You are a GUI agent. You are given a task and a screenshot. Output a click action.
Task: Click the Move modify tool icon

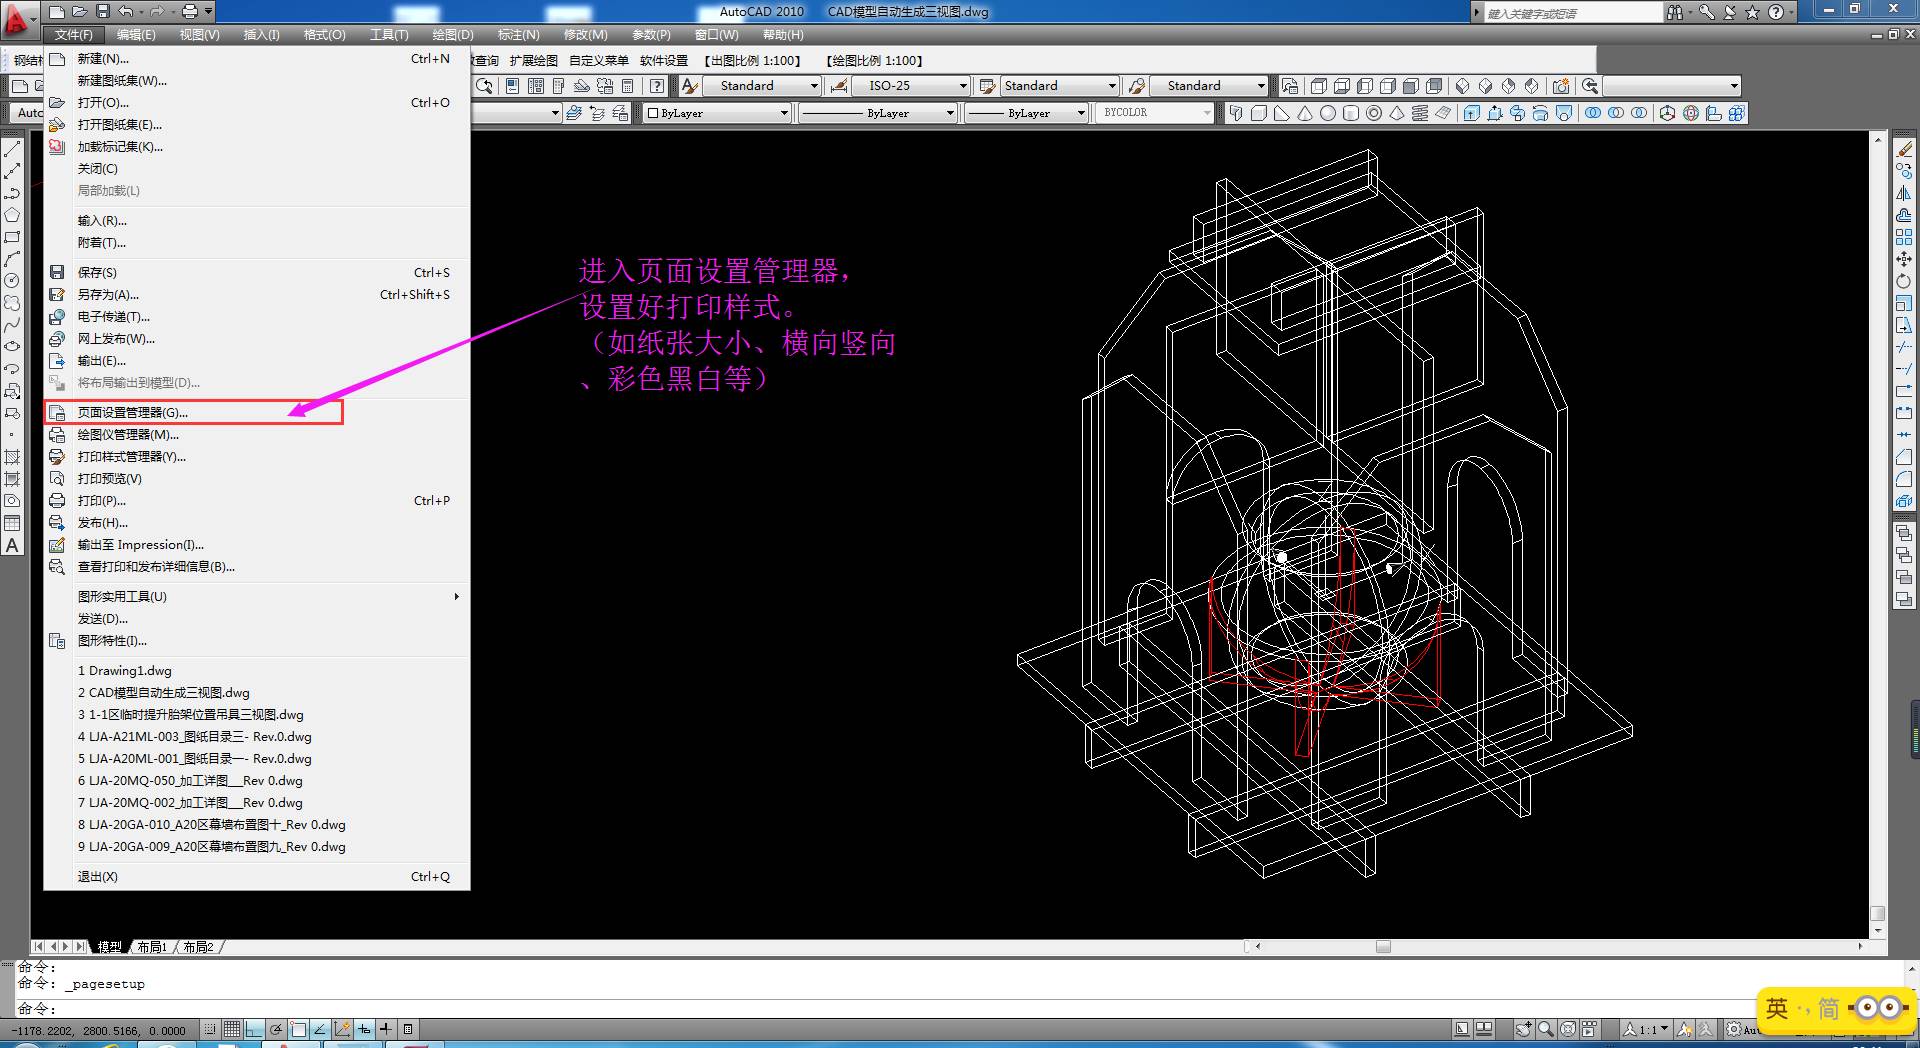point(1904,259)
